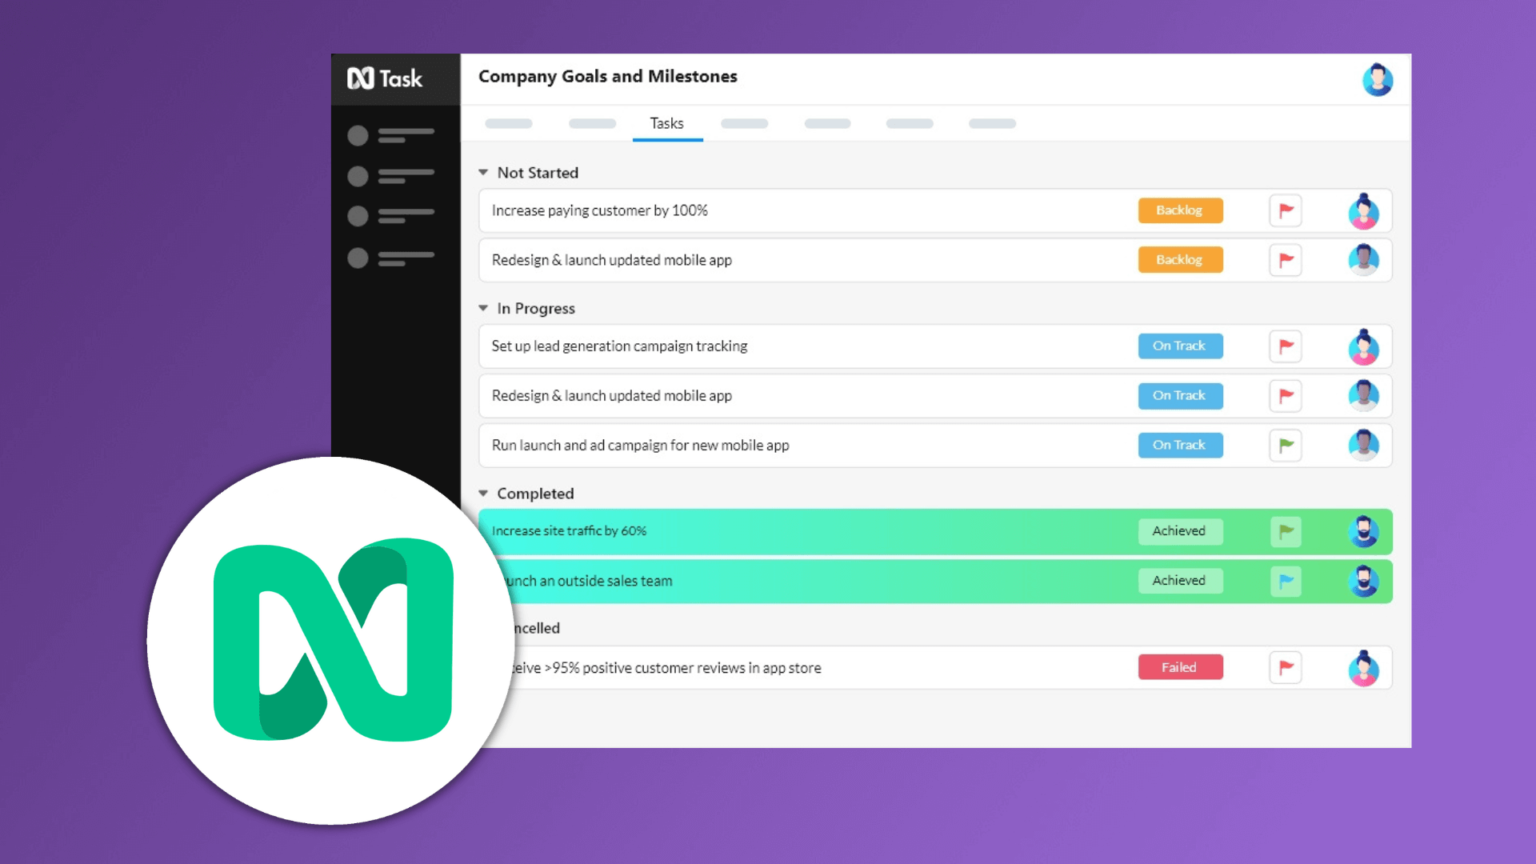This screenshot has height=864, width=1536.
Task: Collapse the Completed section arrow
Action: coord(484,493)
